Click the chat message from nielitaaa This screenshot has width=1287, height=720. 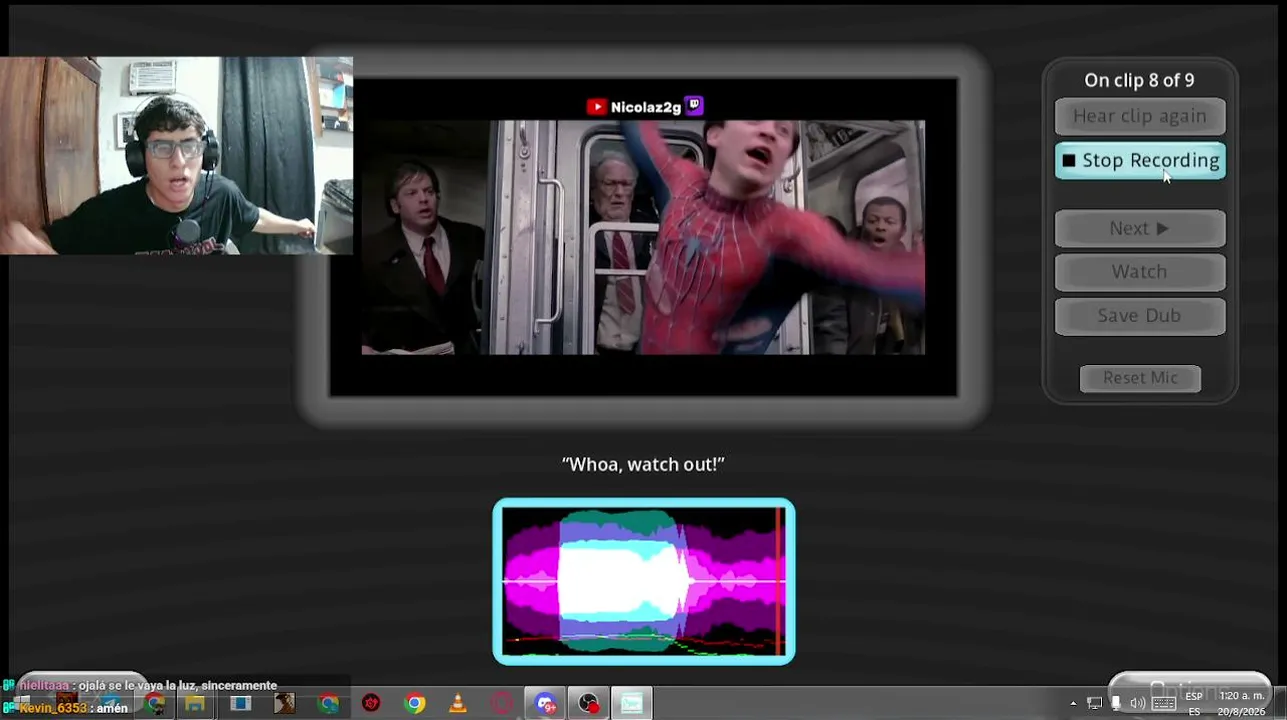pyautogui.click(x=140, y=685)
